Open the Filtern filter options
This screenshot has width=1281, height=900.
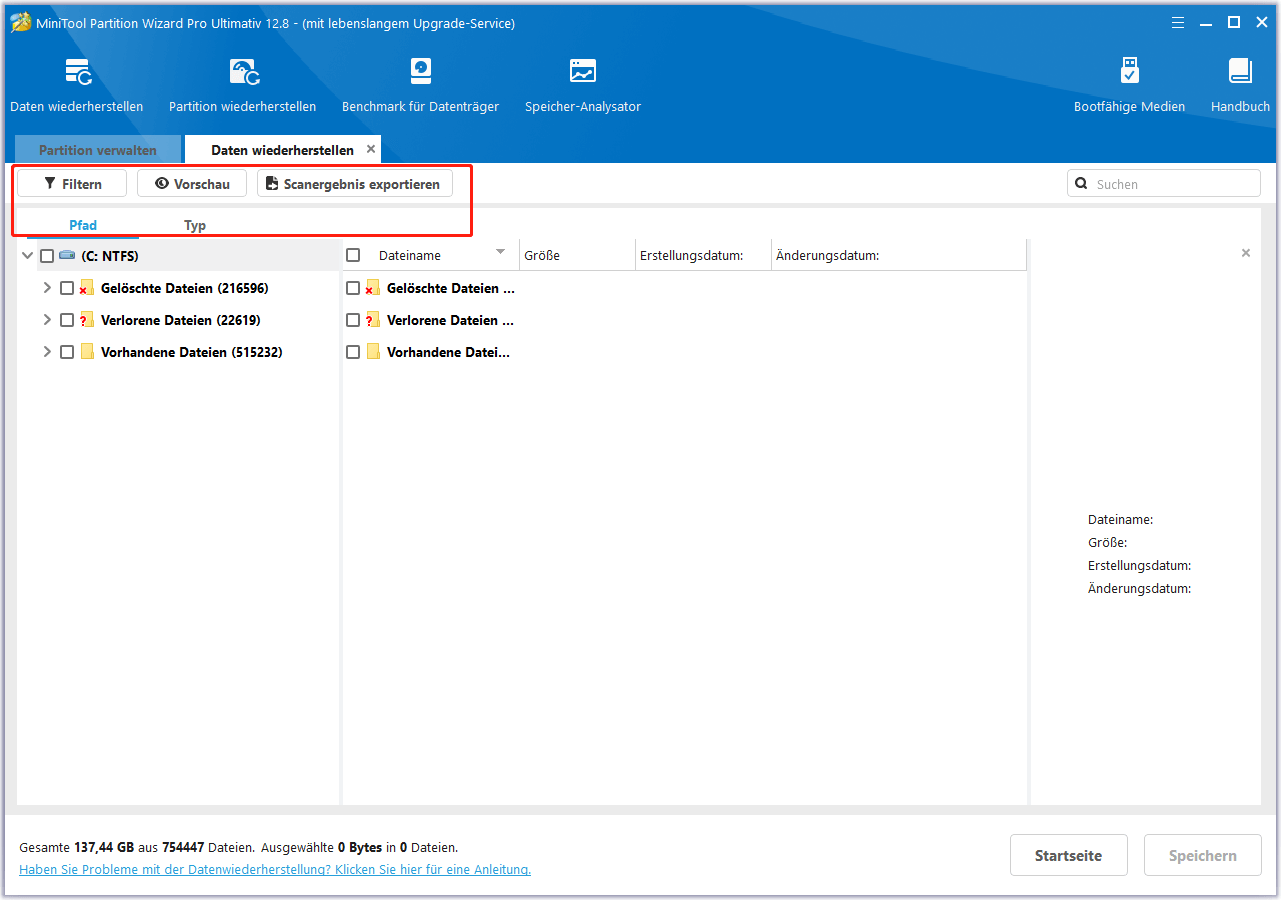[x=72, y=184]
